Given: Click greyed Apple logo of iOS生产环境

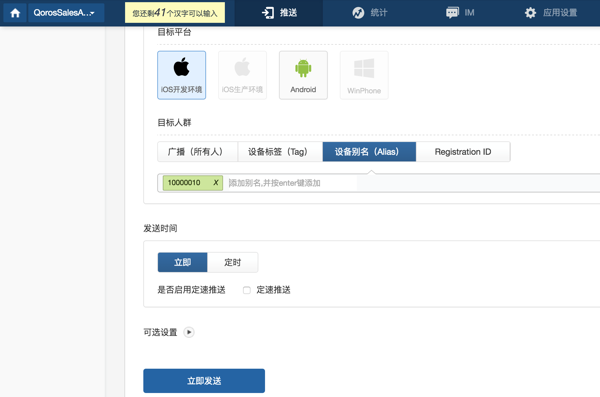Looking at the screenshot, I should tap(242, 67).
